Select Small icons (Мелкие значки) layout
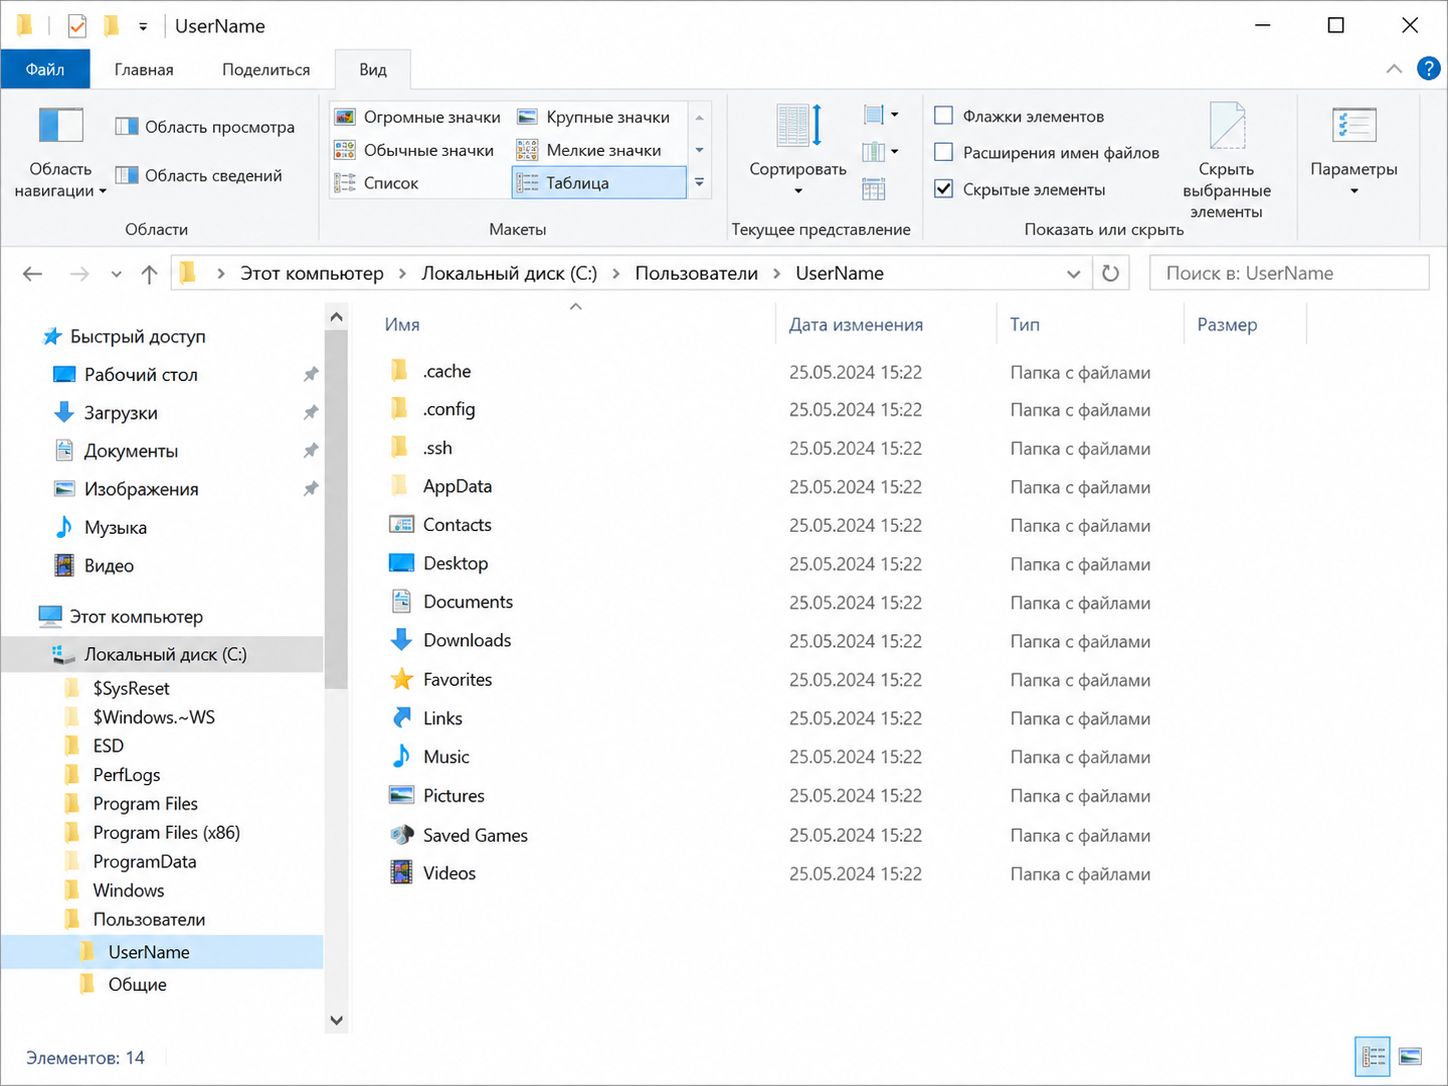The image size is (1448, 1086). pos(589,150)
